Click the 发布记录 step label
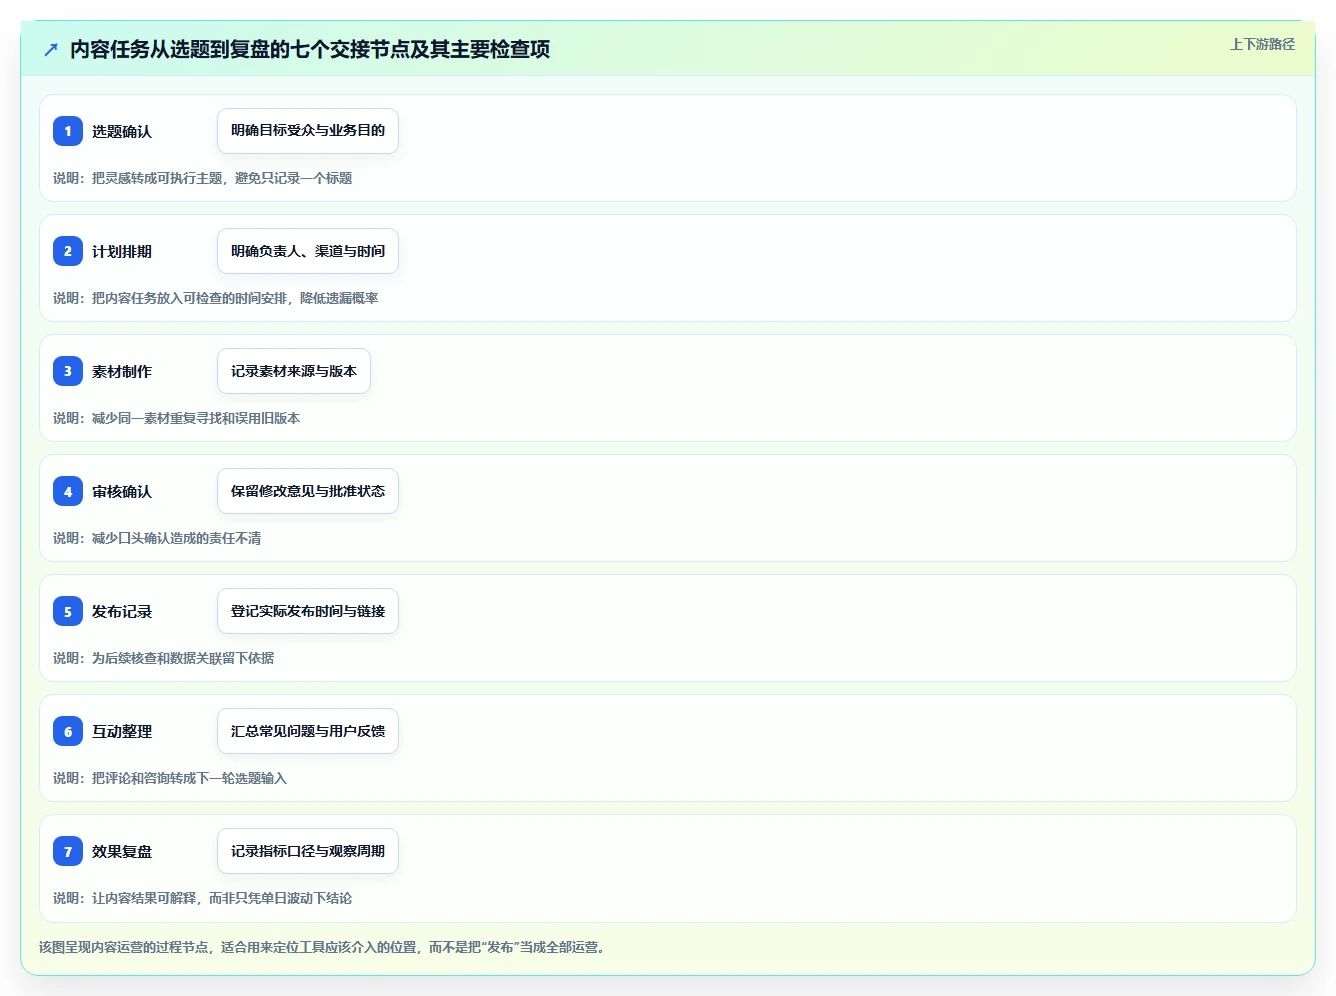Viewport: 1336px width, 996px height. [x=122, y=611]
